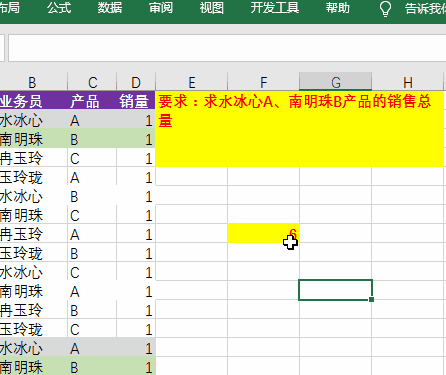Click inside the formula bar input
Viewport: 446px width, 375px height.
(x=227, y=48)
